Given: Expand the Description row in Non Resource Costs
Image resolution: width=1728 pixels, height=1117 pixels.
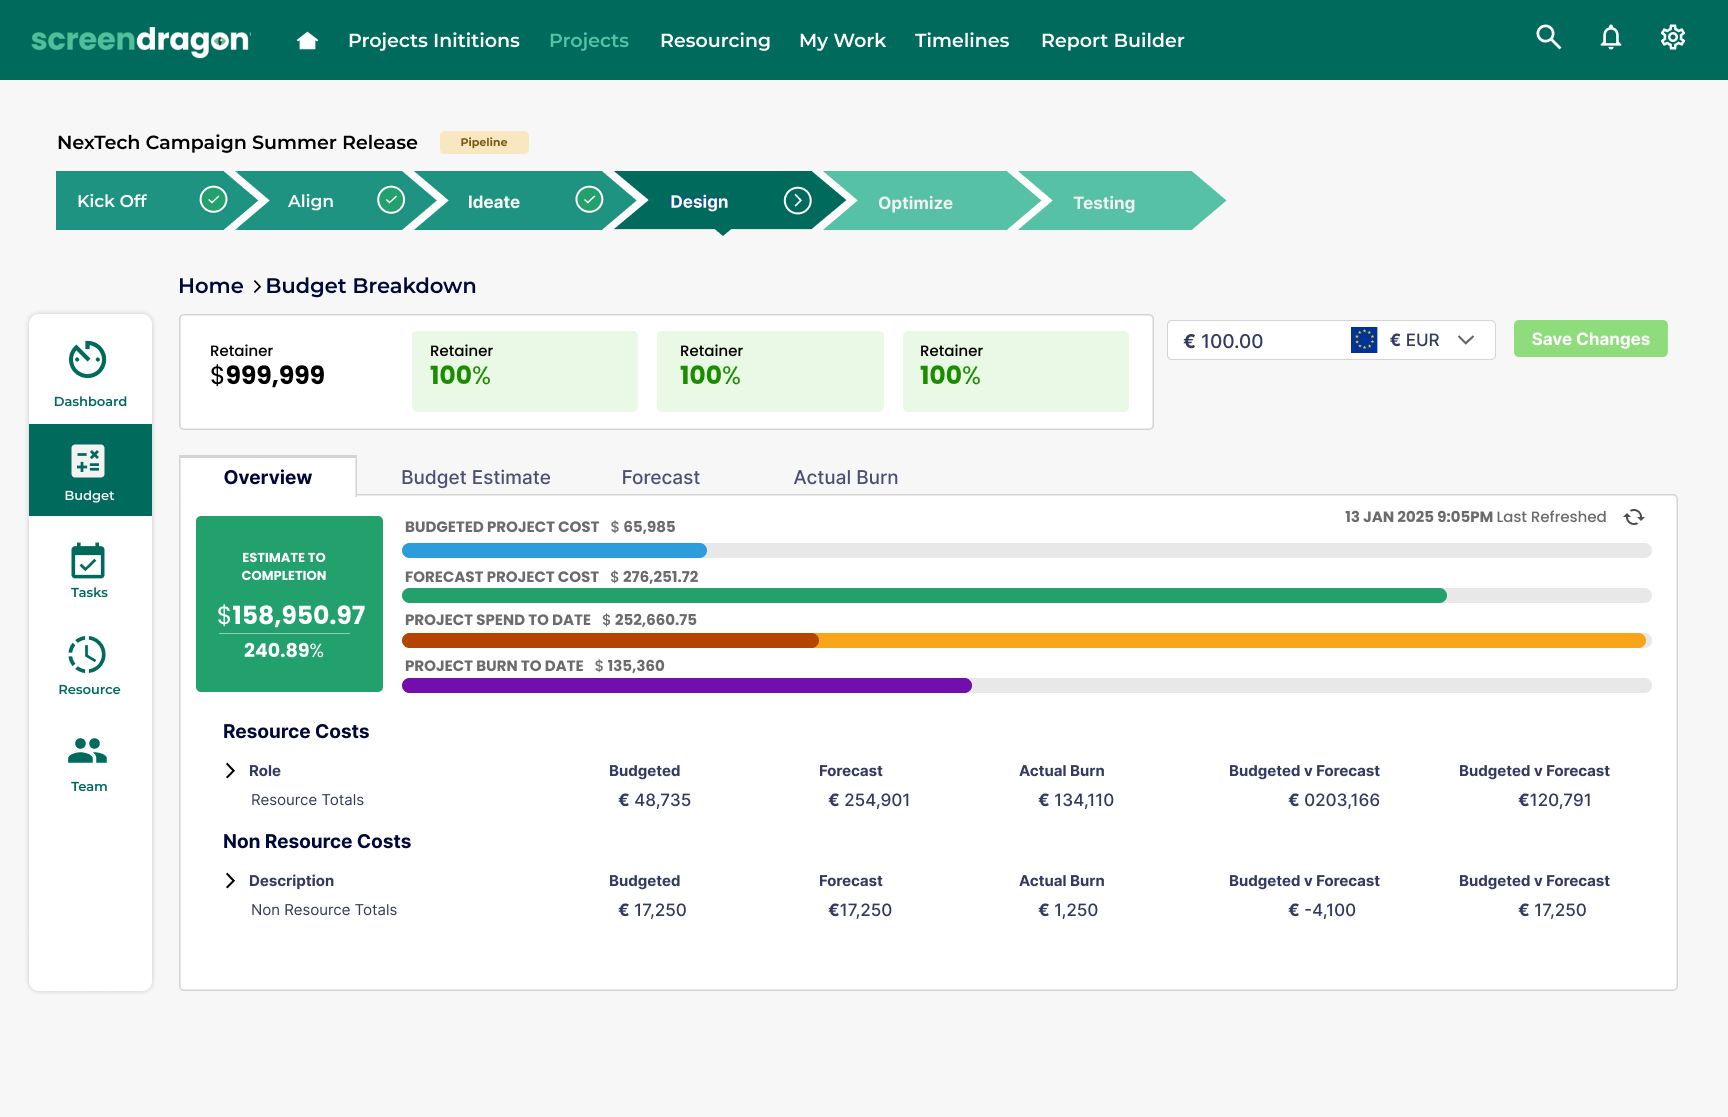Looking at the screenshot, I should [231, 880].
